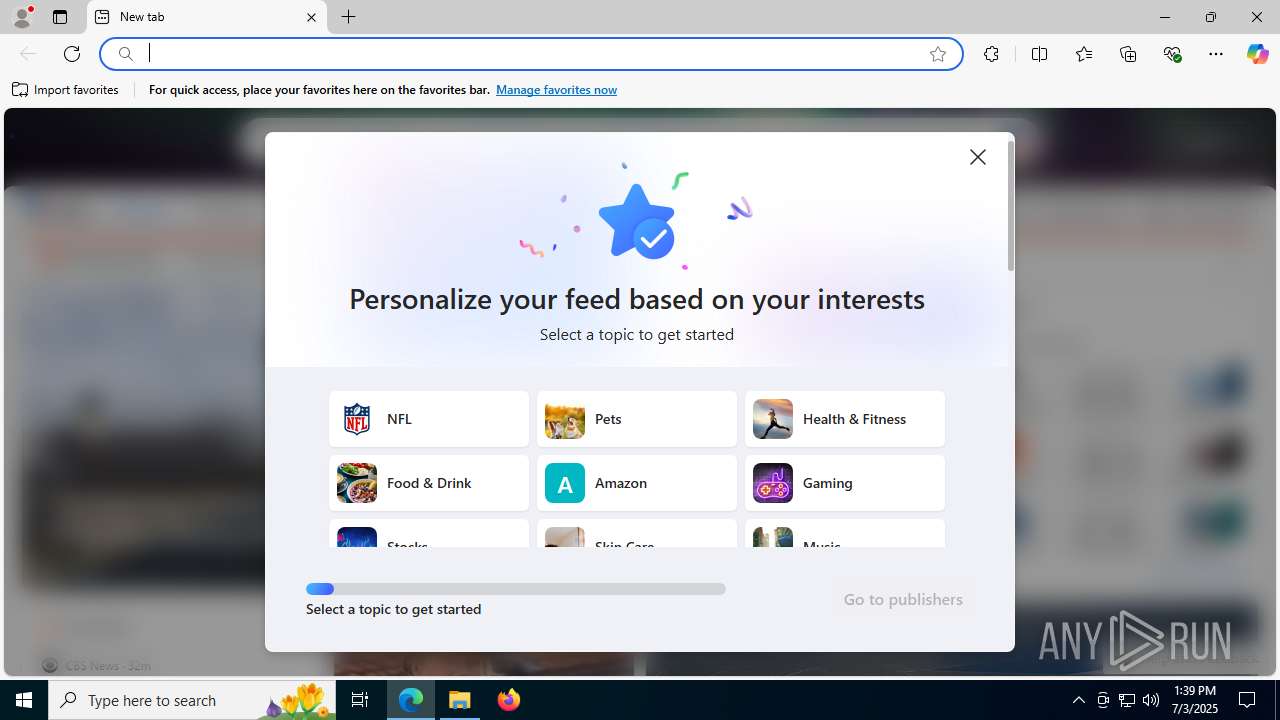The height and width of the screenshot is (720, 1280).
Task: Show hidden system tray icons
Action: pyautogui.click(x=1078, y=700)
